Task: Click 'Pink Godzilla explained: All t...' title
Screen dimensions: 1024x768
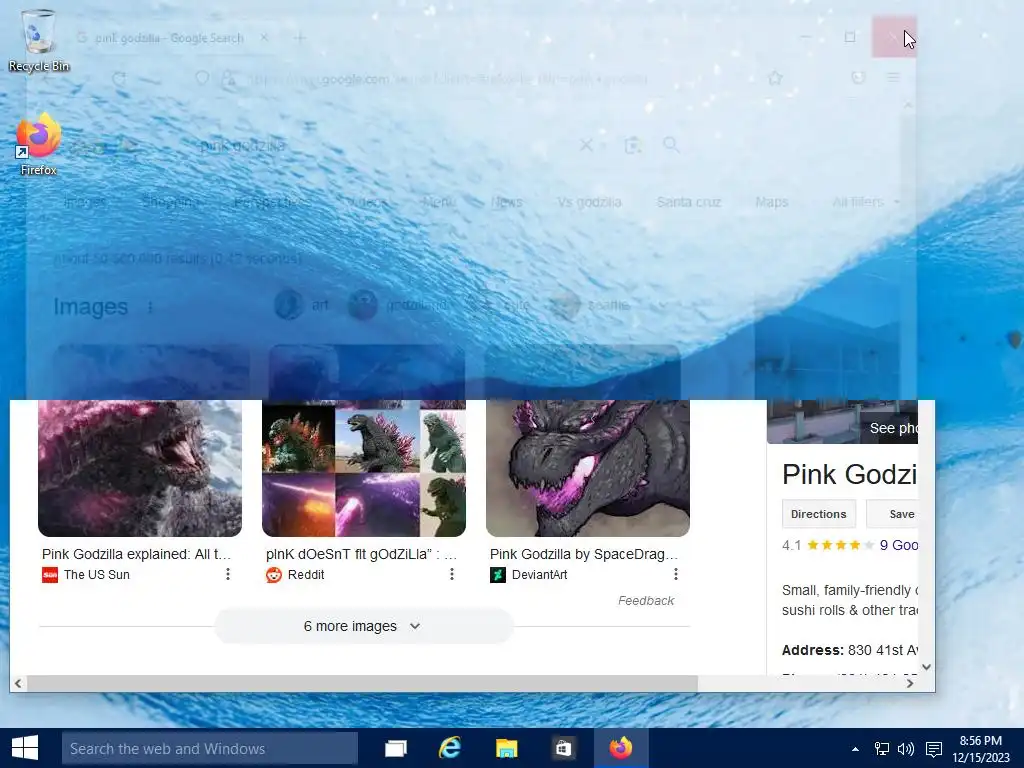Action: [136, 554]
